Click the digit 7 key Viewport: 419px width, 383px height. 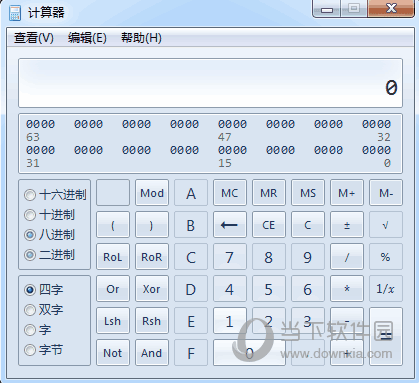tap(230, 257)
